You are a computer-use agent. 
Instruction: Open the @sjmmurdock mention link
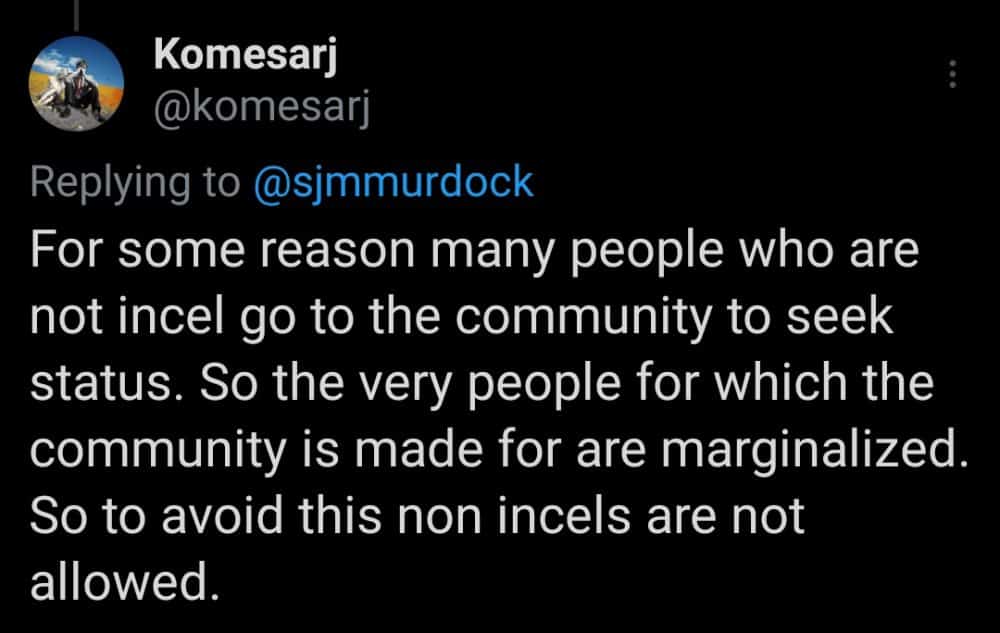[393, 183]
